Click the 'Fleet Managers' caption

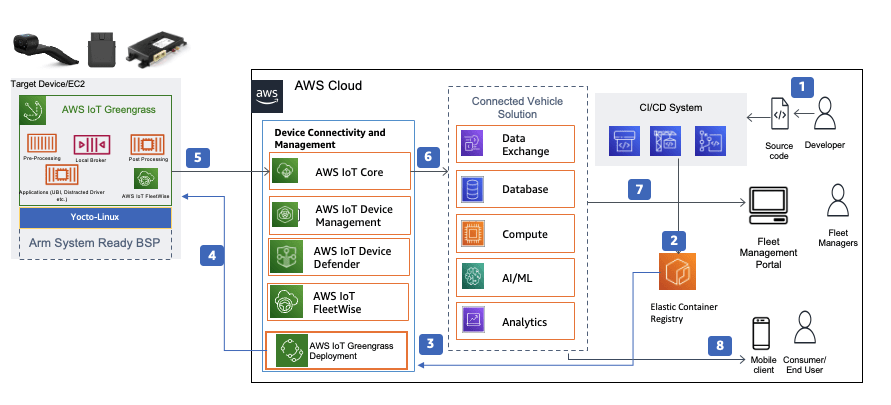(x=838, y=237)
